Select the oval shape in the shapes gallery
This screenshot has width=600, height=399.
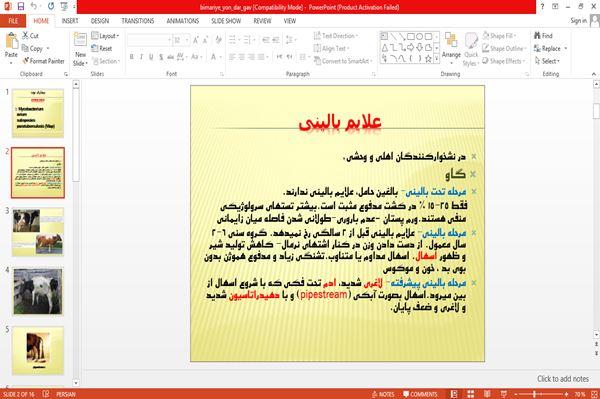[x=420, y=37]
